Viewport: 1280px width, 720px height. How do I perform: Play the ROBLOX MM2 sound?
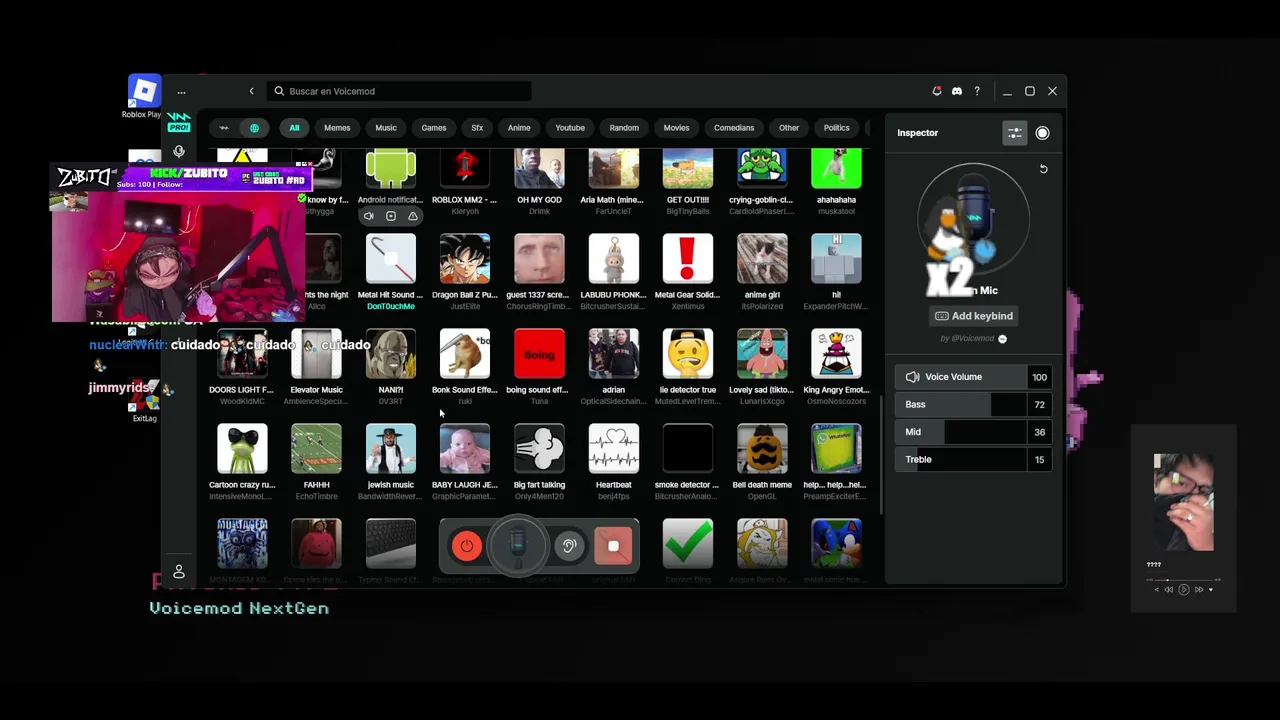pos(465,169)
